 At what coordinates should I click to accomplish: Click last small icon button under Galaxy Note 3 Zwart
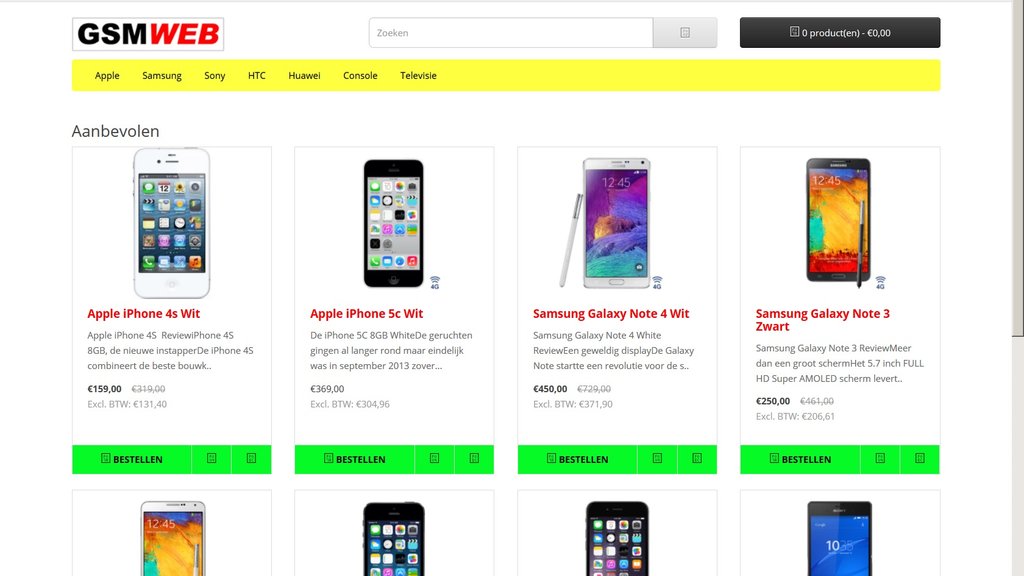point(920,459)
